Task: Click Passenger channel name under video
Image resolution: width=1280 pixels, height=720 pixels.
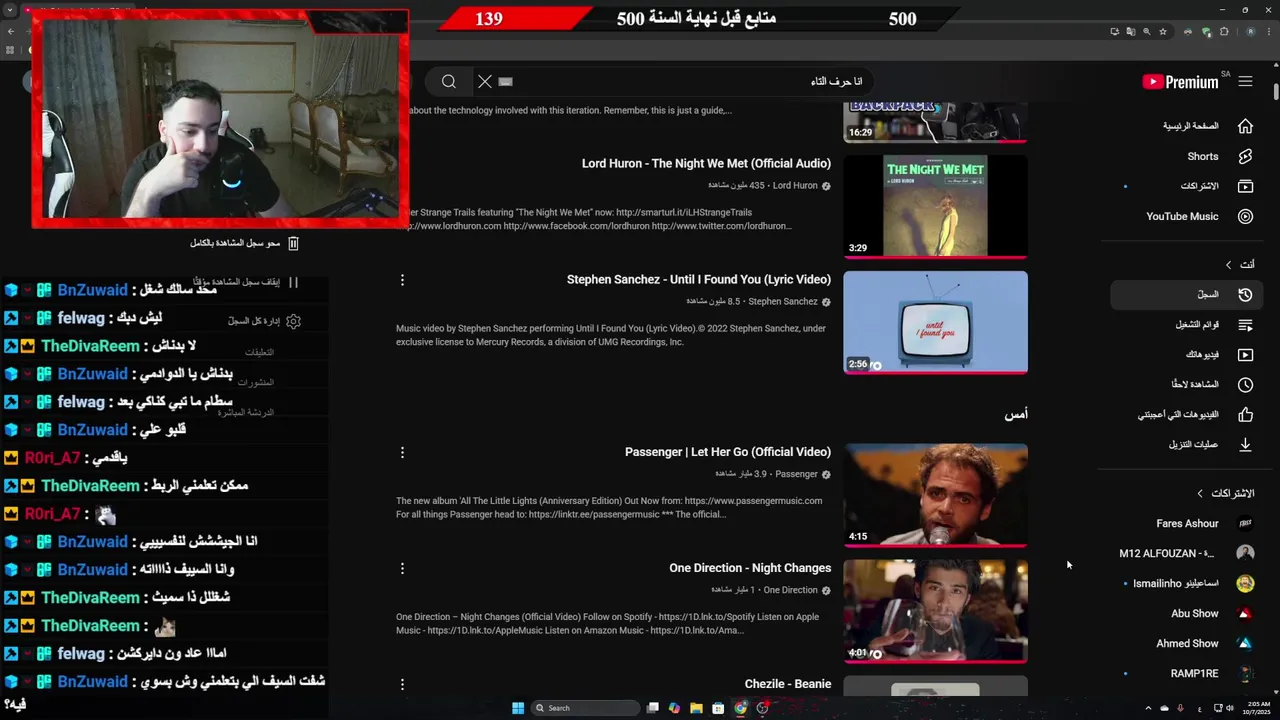Action: [797, 474]
